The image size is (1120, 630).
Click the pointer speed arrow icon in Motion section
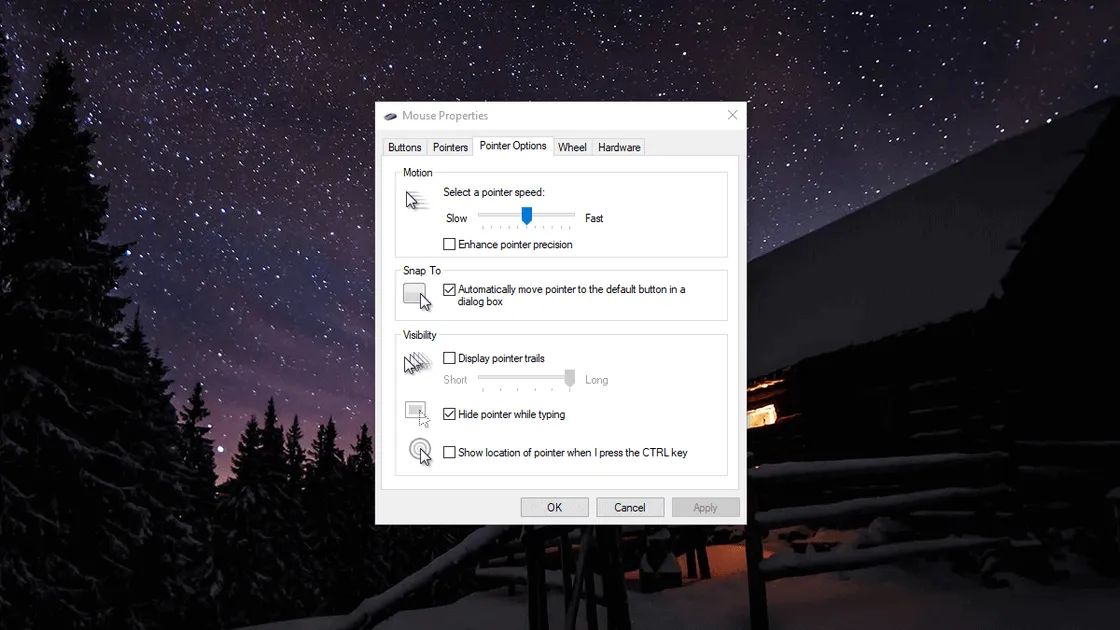416,199
